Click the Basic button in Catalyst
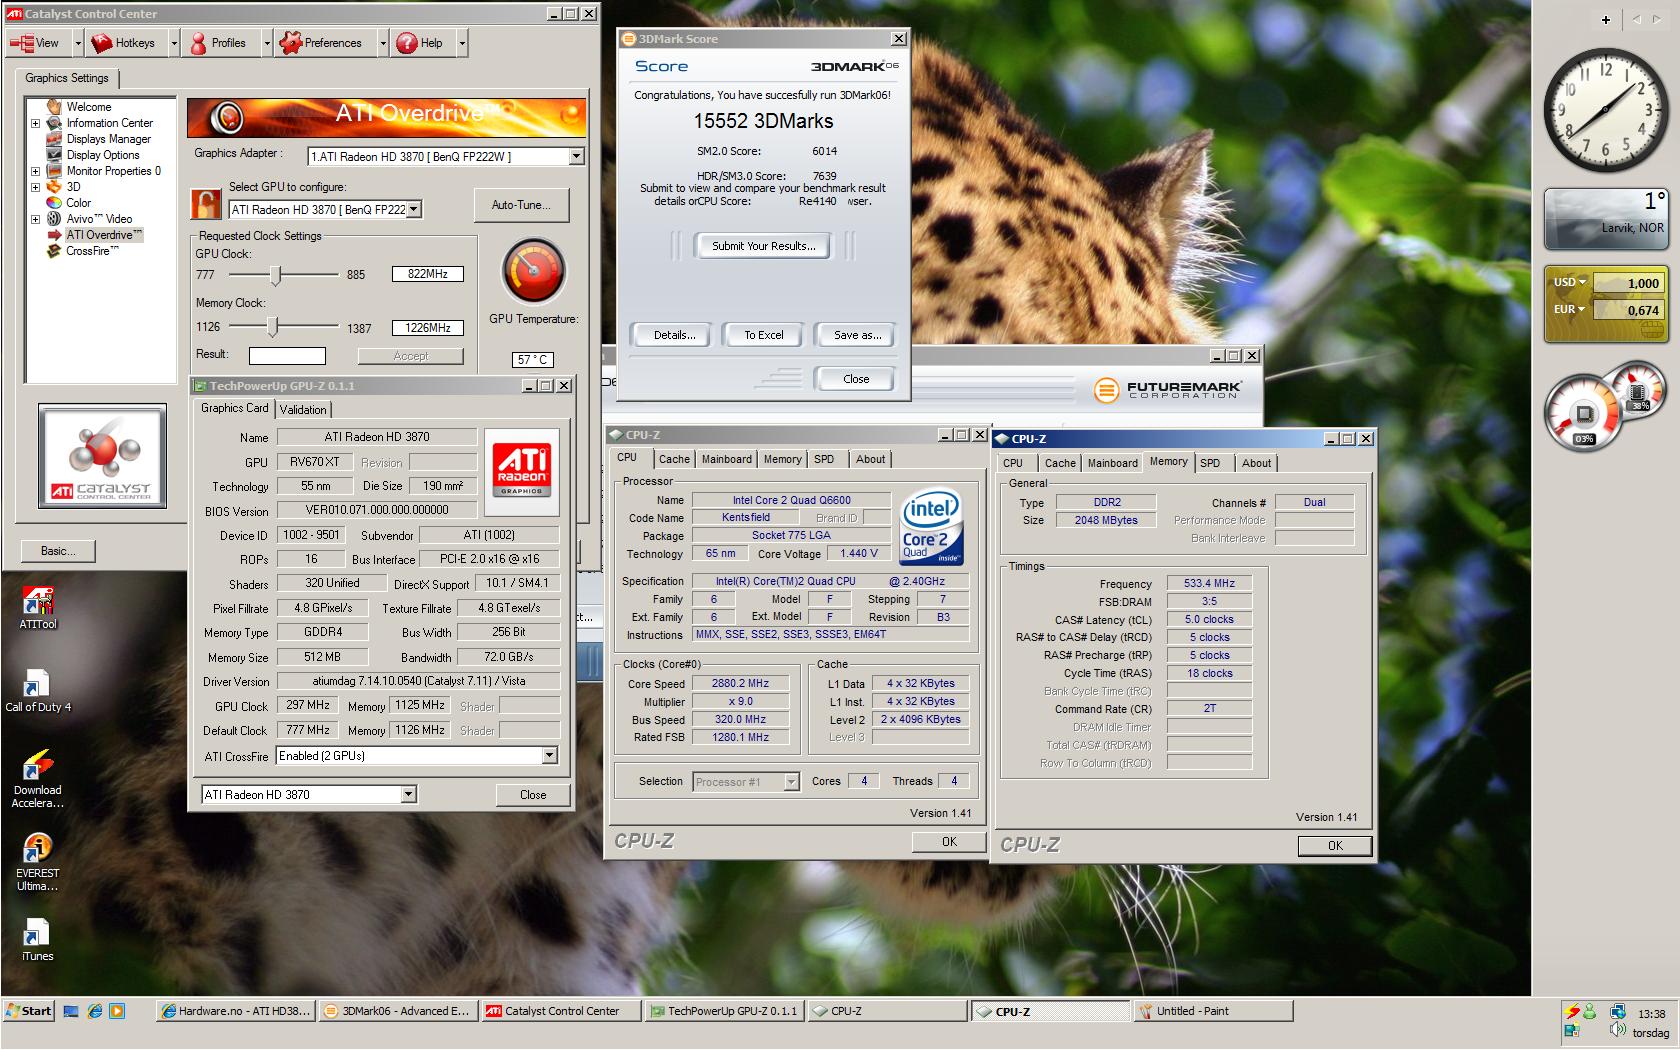 coord(59,551)
